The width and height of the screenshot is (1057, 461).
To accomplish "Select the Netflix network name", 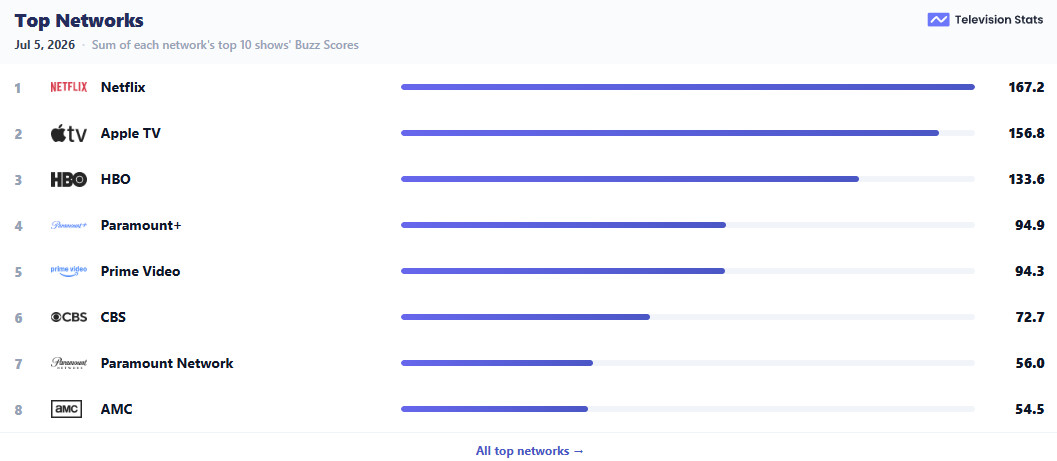I will [x=123, y=87].
